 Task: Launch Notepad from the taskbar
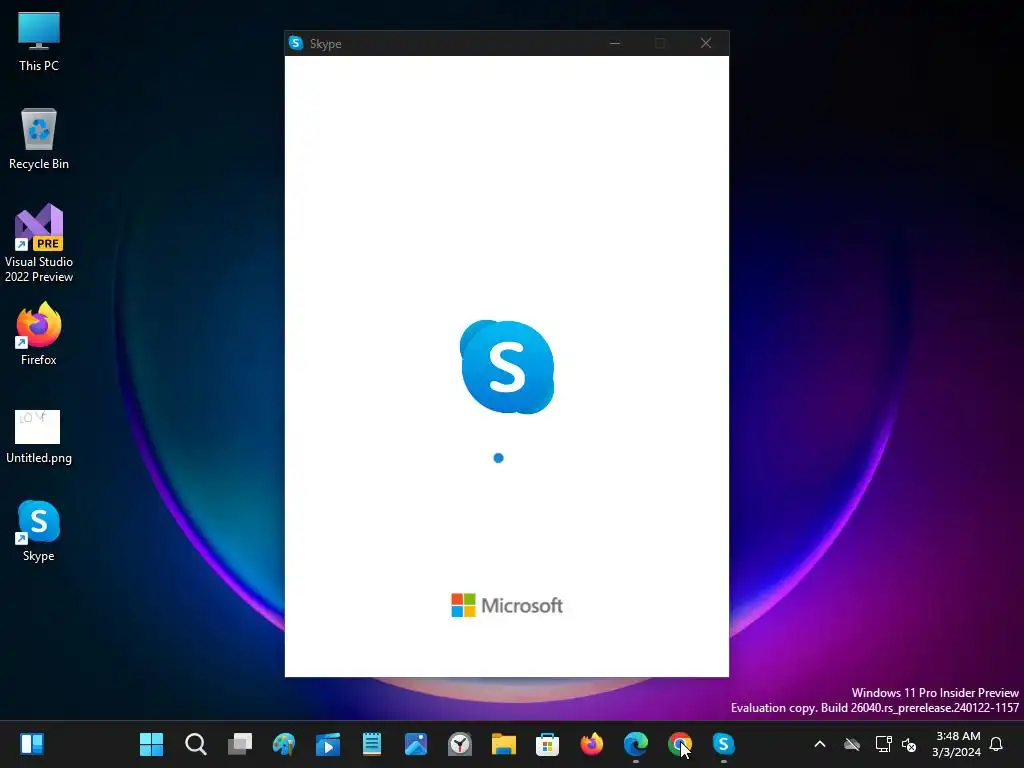point(372,744)
